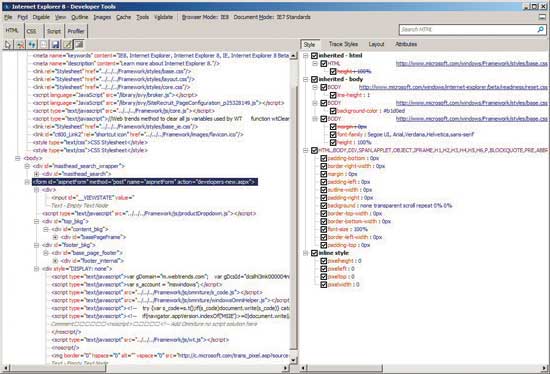Switch to the Script tab
Viewport: 550px width, 374px height.
point(54,31)
